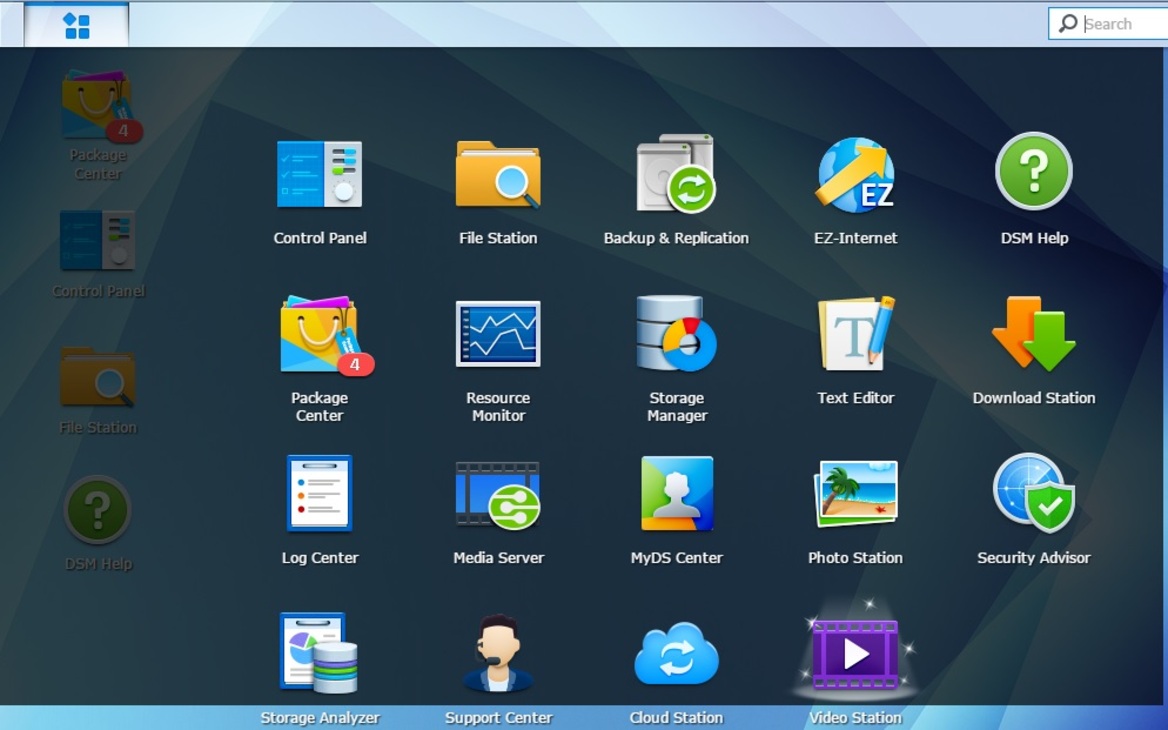Click the 'EZ-Internet' label text
This screenshot has width=1168, height=730.
[855, 238]
